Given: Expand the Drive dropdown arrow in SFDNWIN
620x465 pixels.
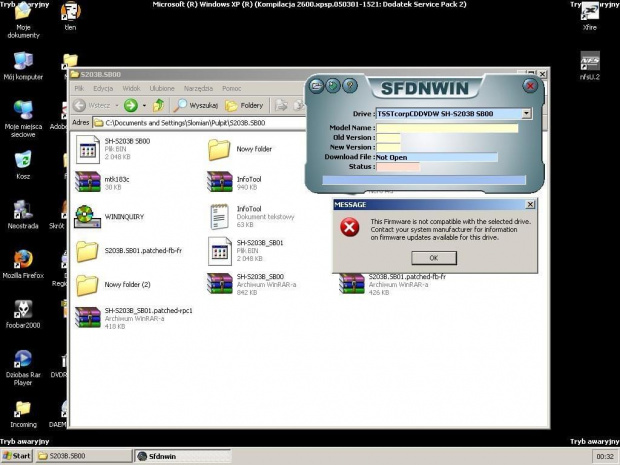Looking at the screenshot, I should point(526,114).
